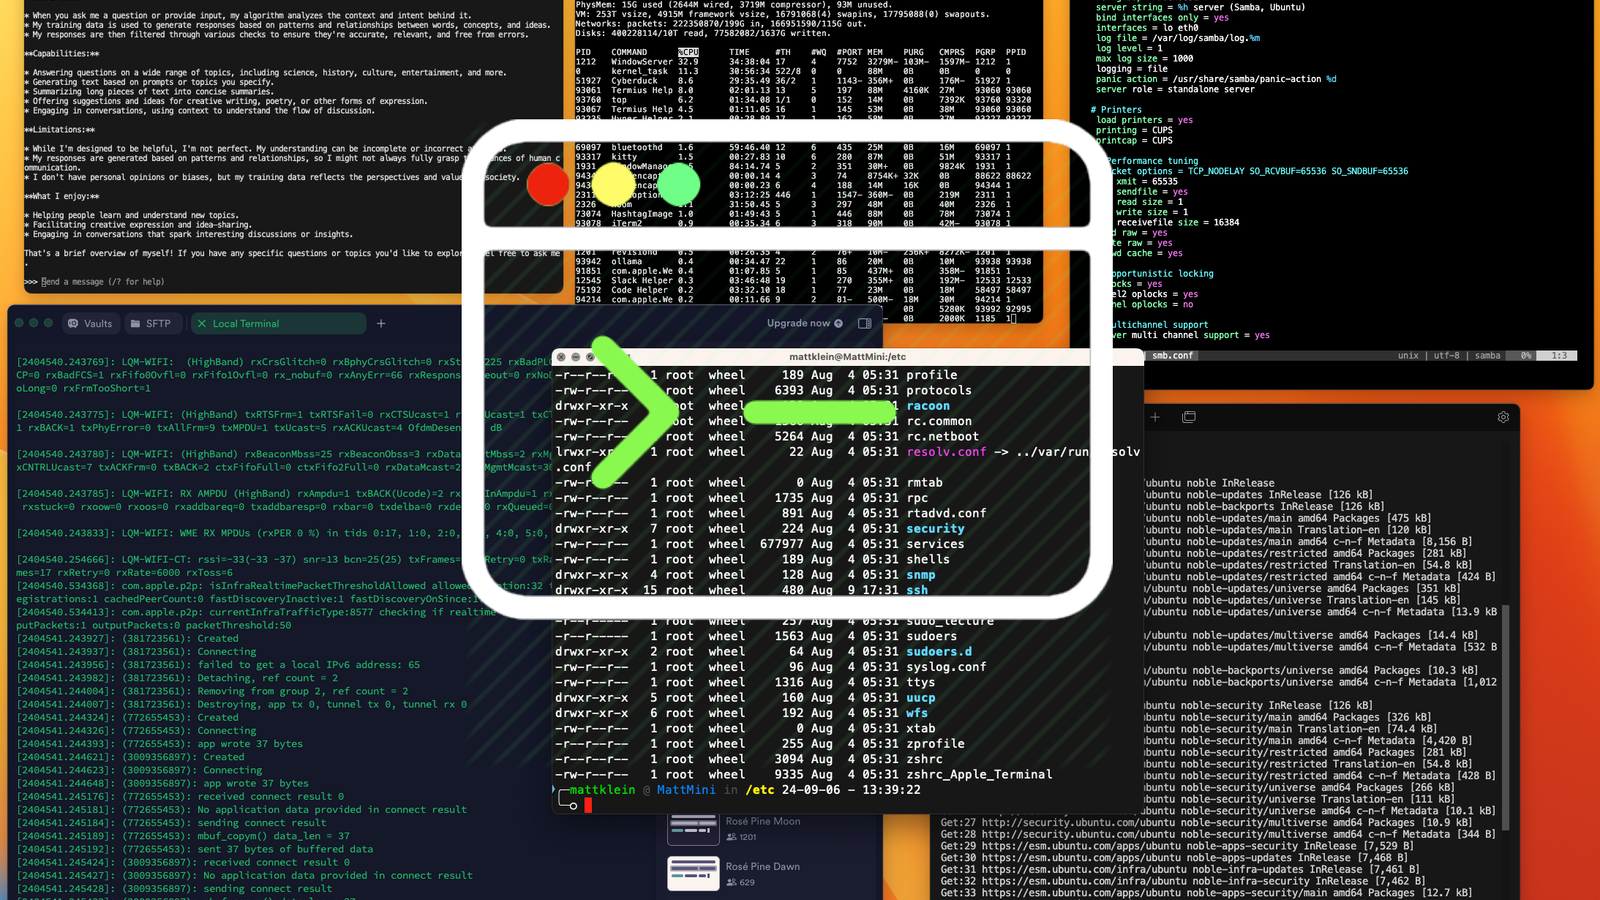Click the 'wfs' directory in the listing

tap(917, 713)
